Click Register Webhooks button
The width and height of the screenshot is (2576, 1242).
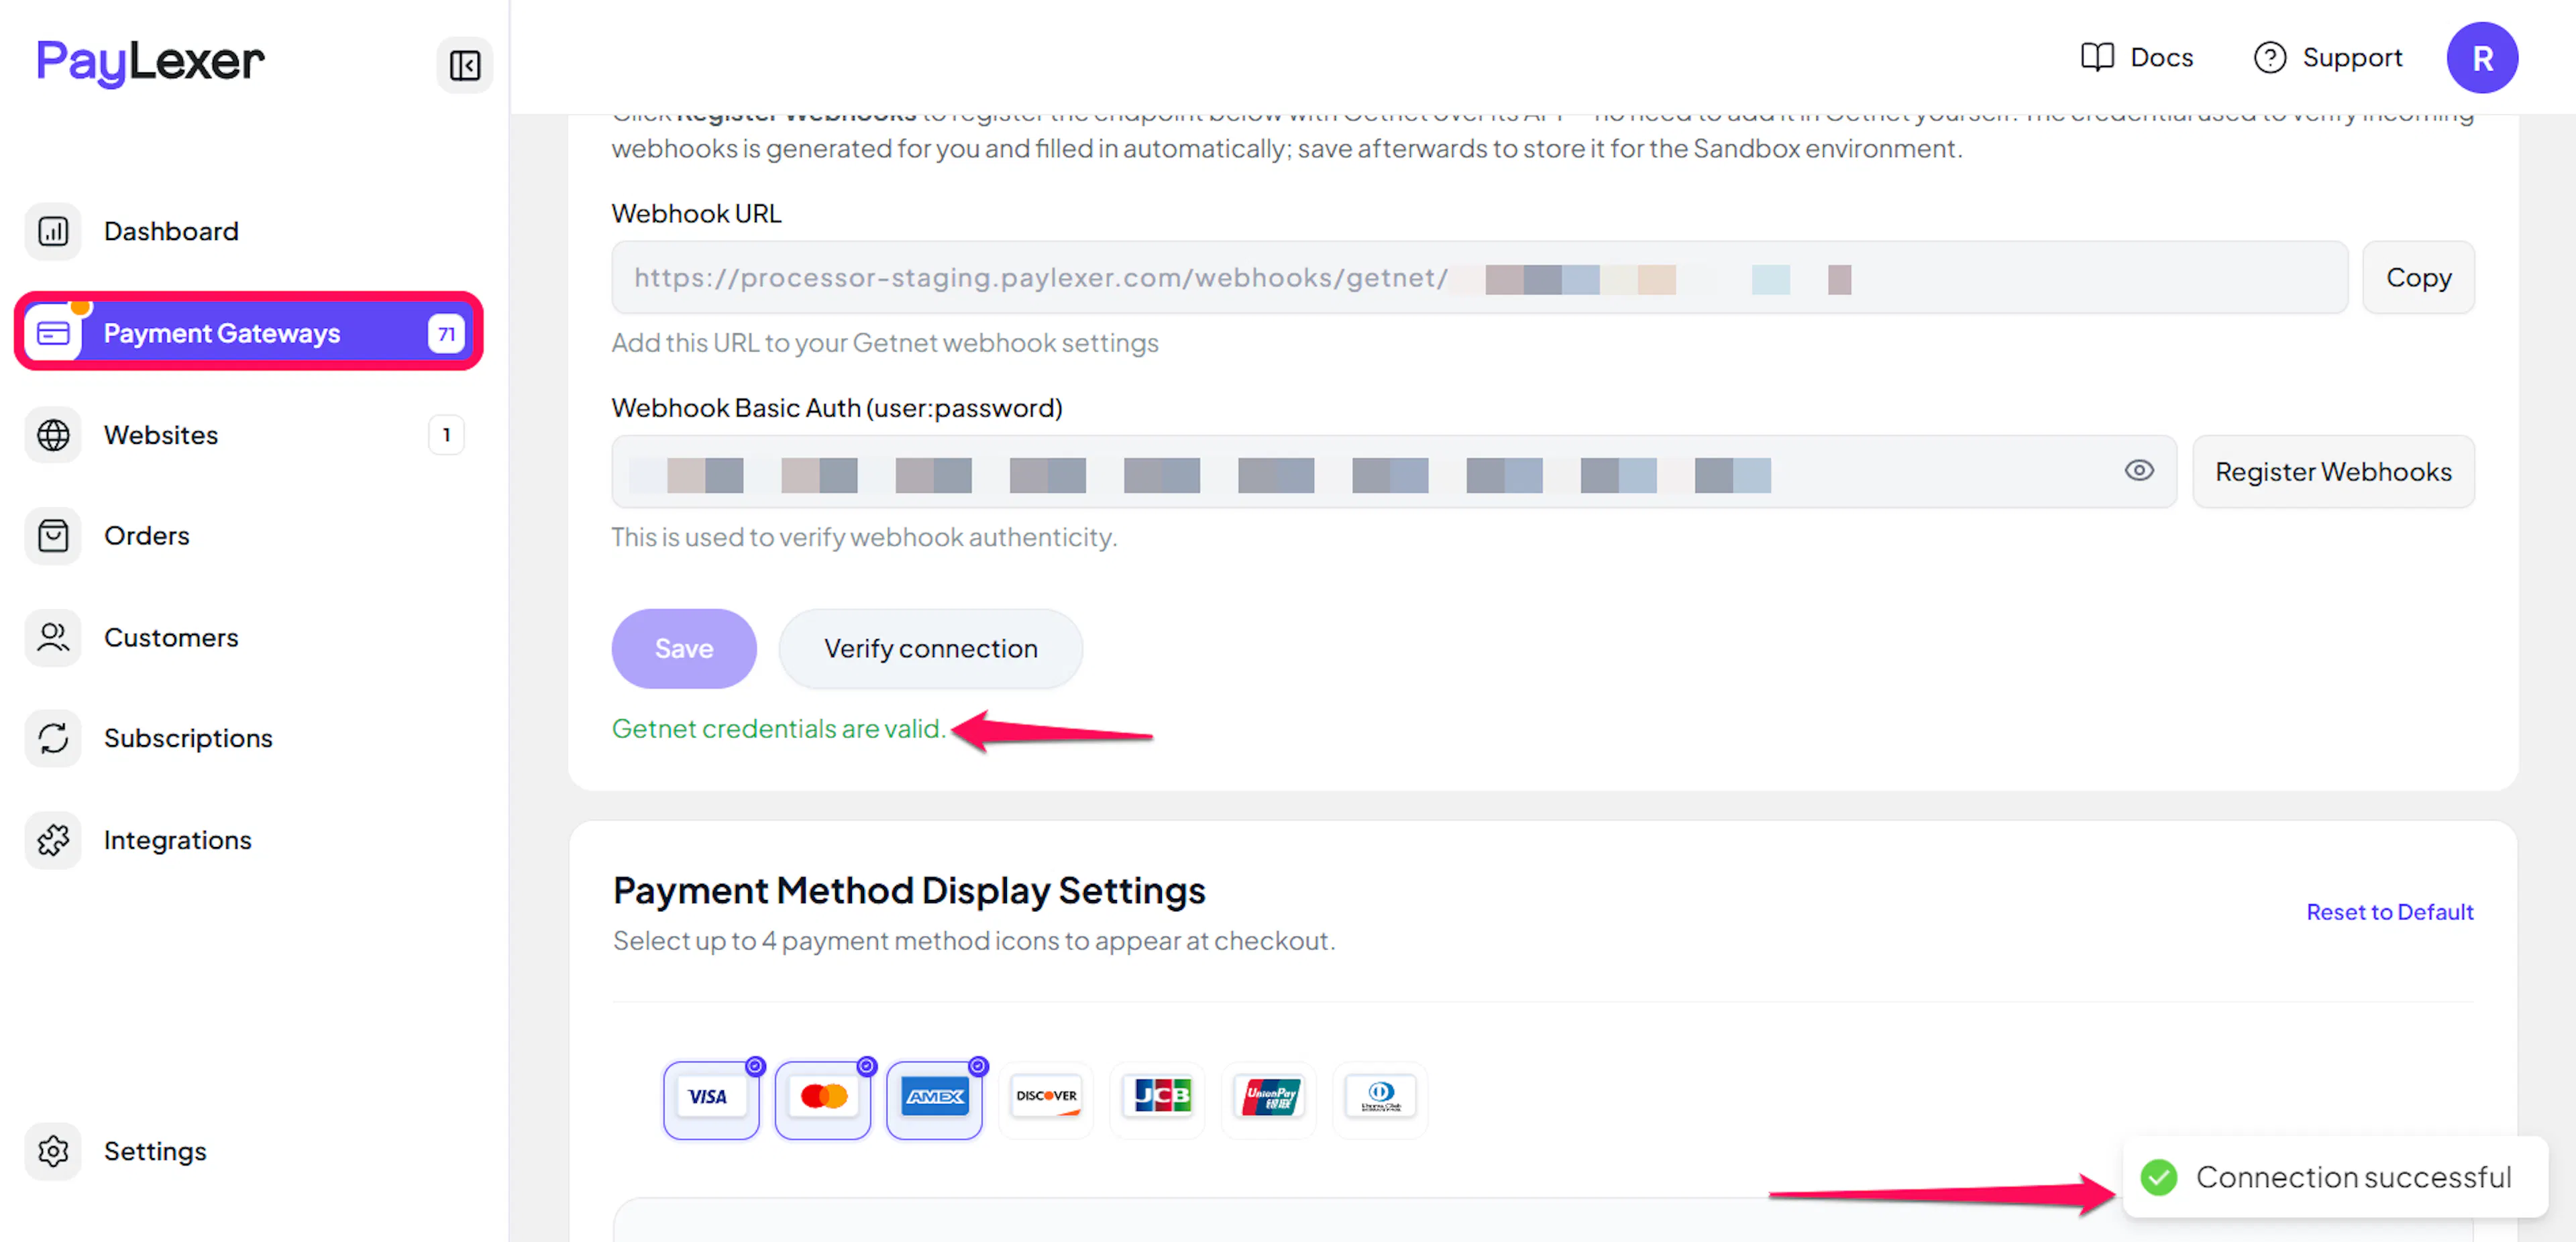2333,471
